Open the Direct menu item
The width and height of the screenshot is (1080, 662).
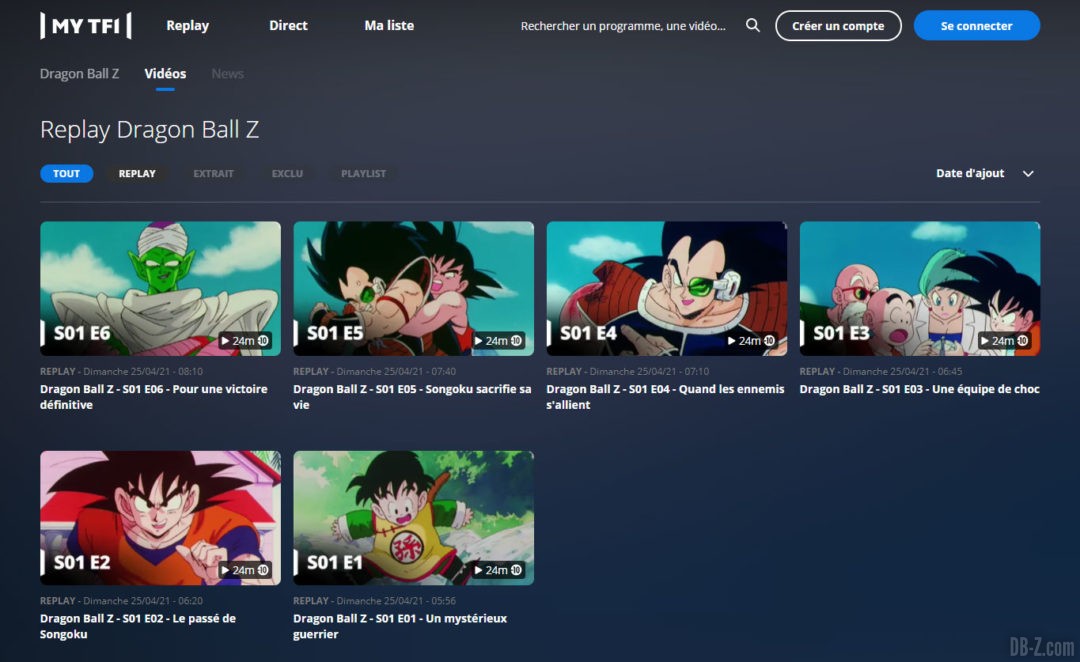click(288, 25)
